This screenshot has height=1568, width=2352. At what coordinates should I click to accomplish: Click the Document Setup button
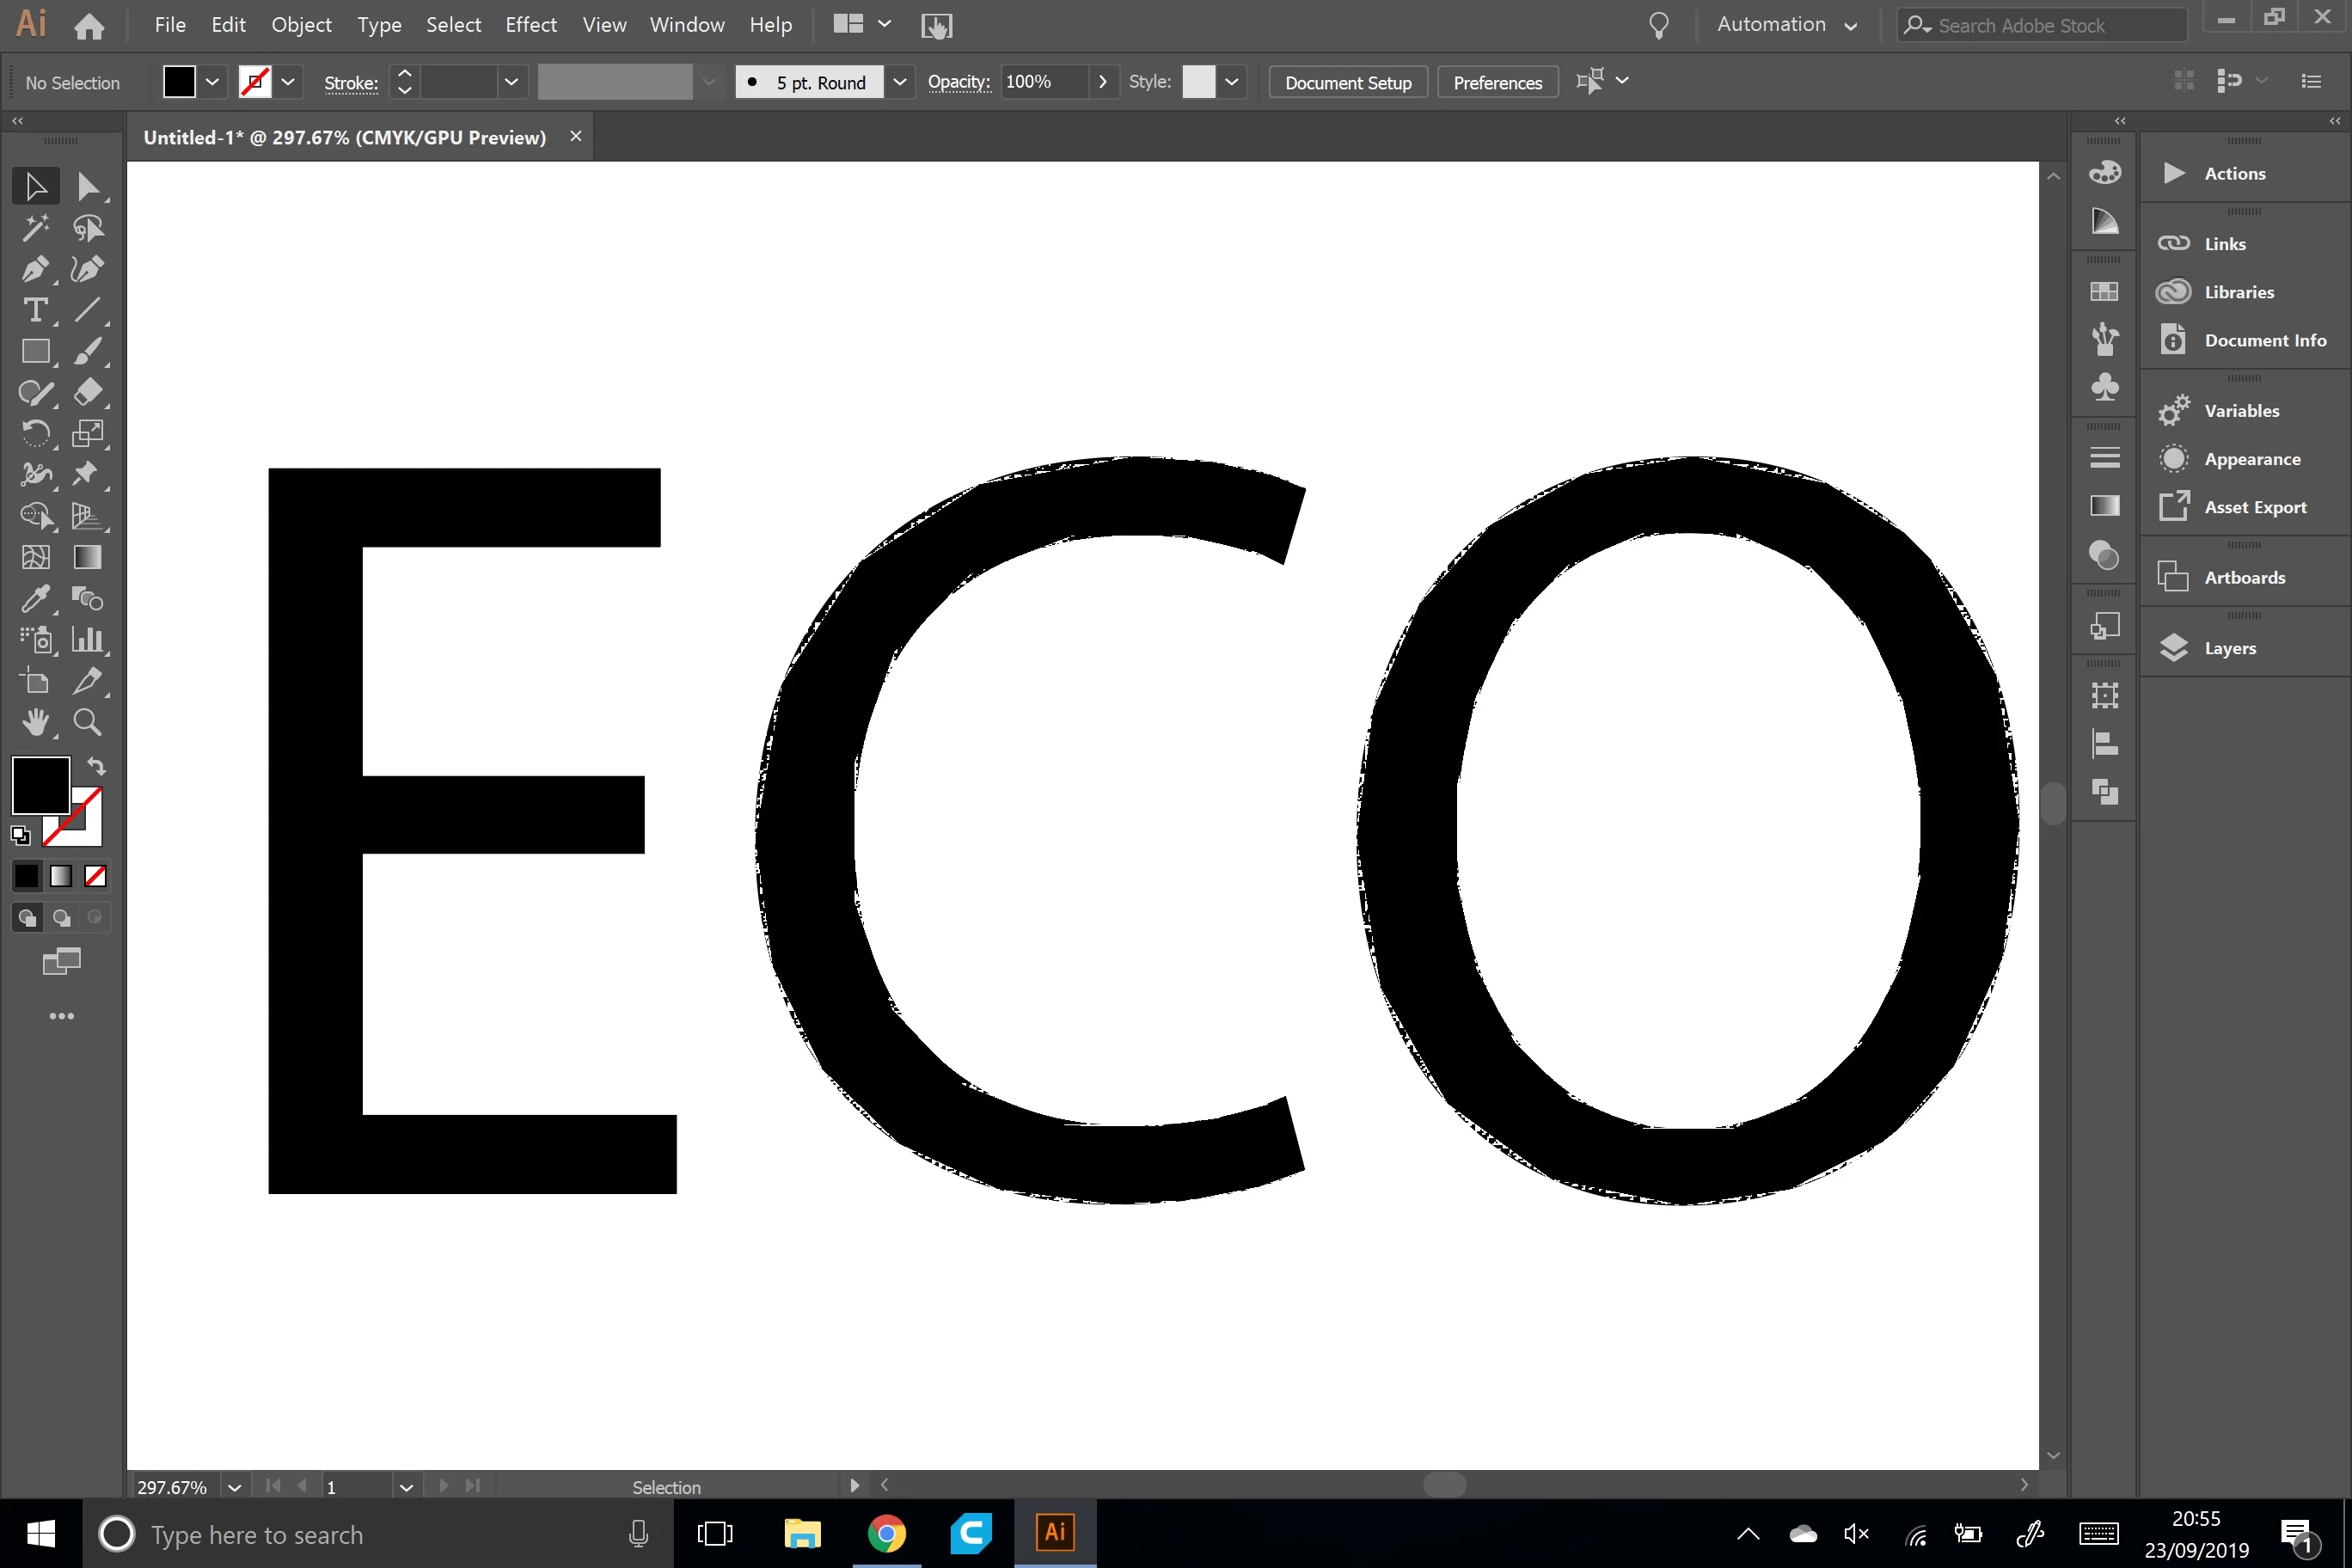(1347, 82)
